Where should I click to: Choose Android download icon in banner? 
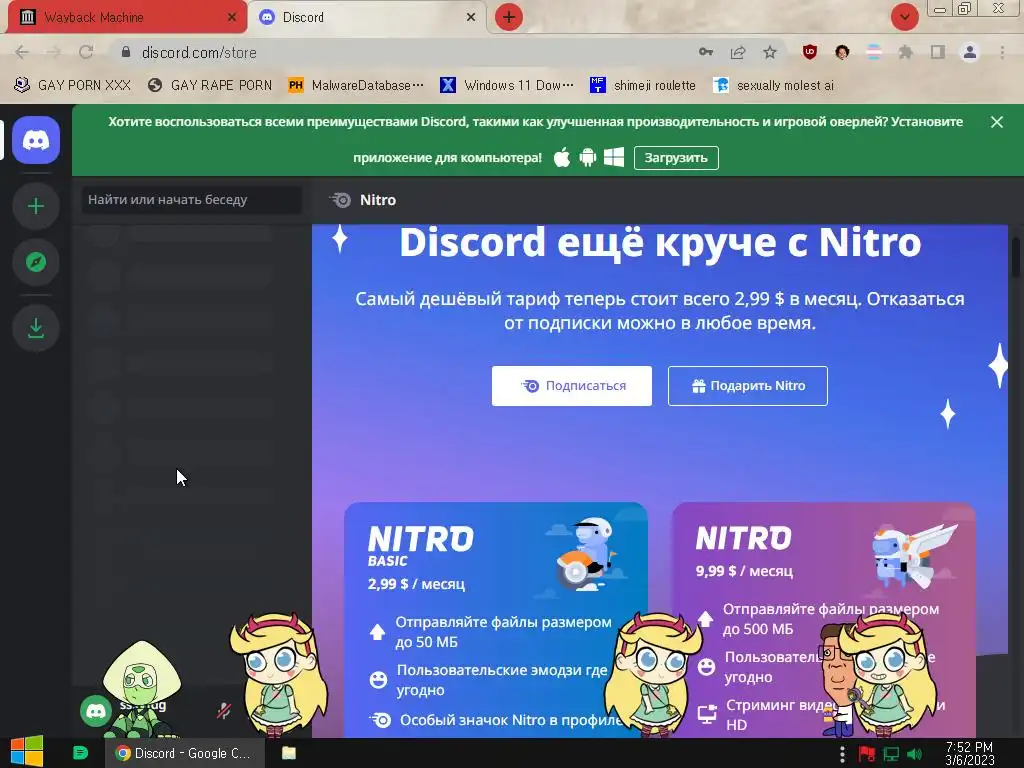(588, 157)
